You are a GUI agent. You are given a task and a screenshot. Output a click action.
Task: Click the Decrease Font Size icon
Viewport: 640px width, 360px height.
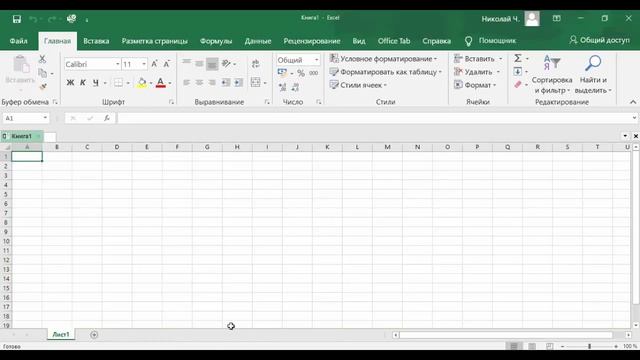pyautogui.click(x=167, y=64)
